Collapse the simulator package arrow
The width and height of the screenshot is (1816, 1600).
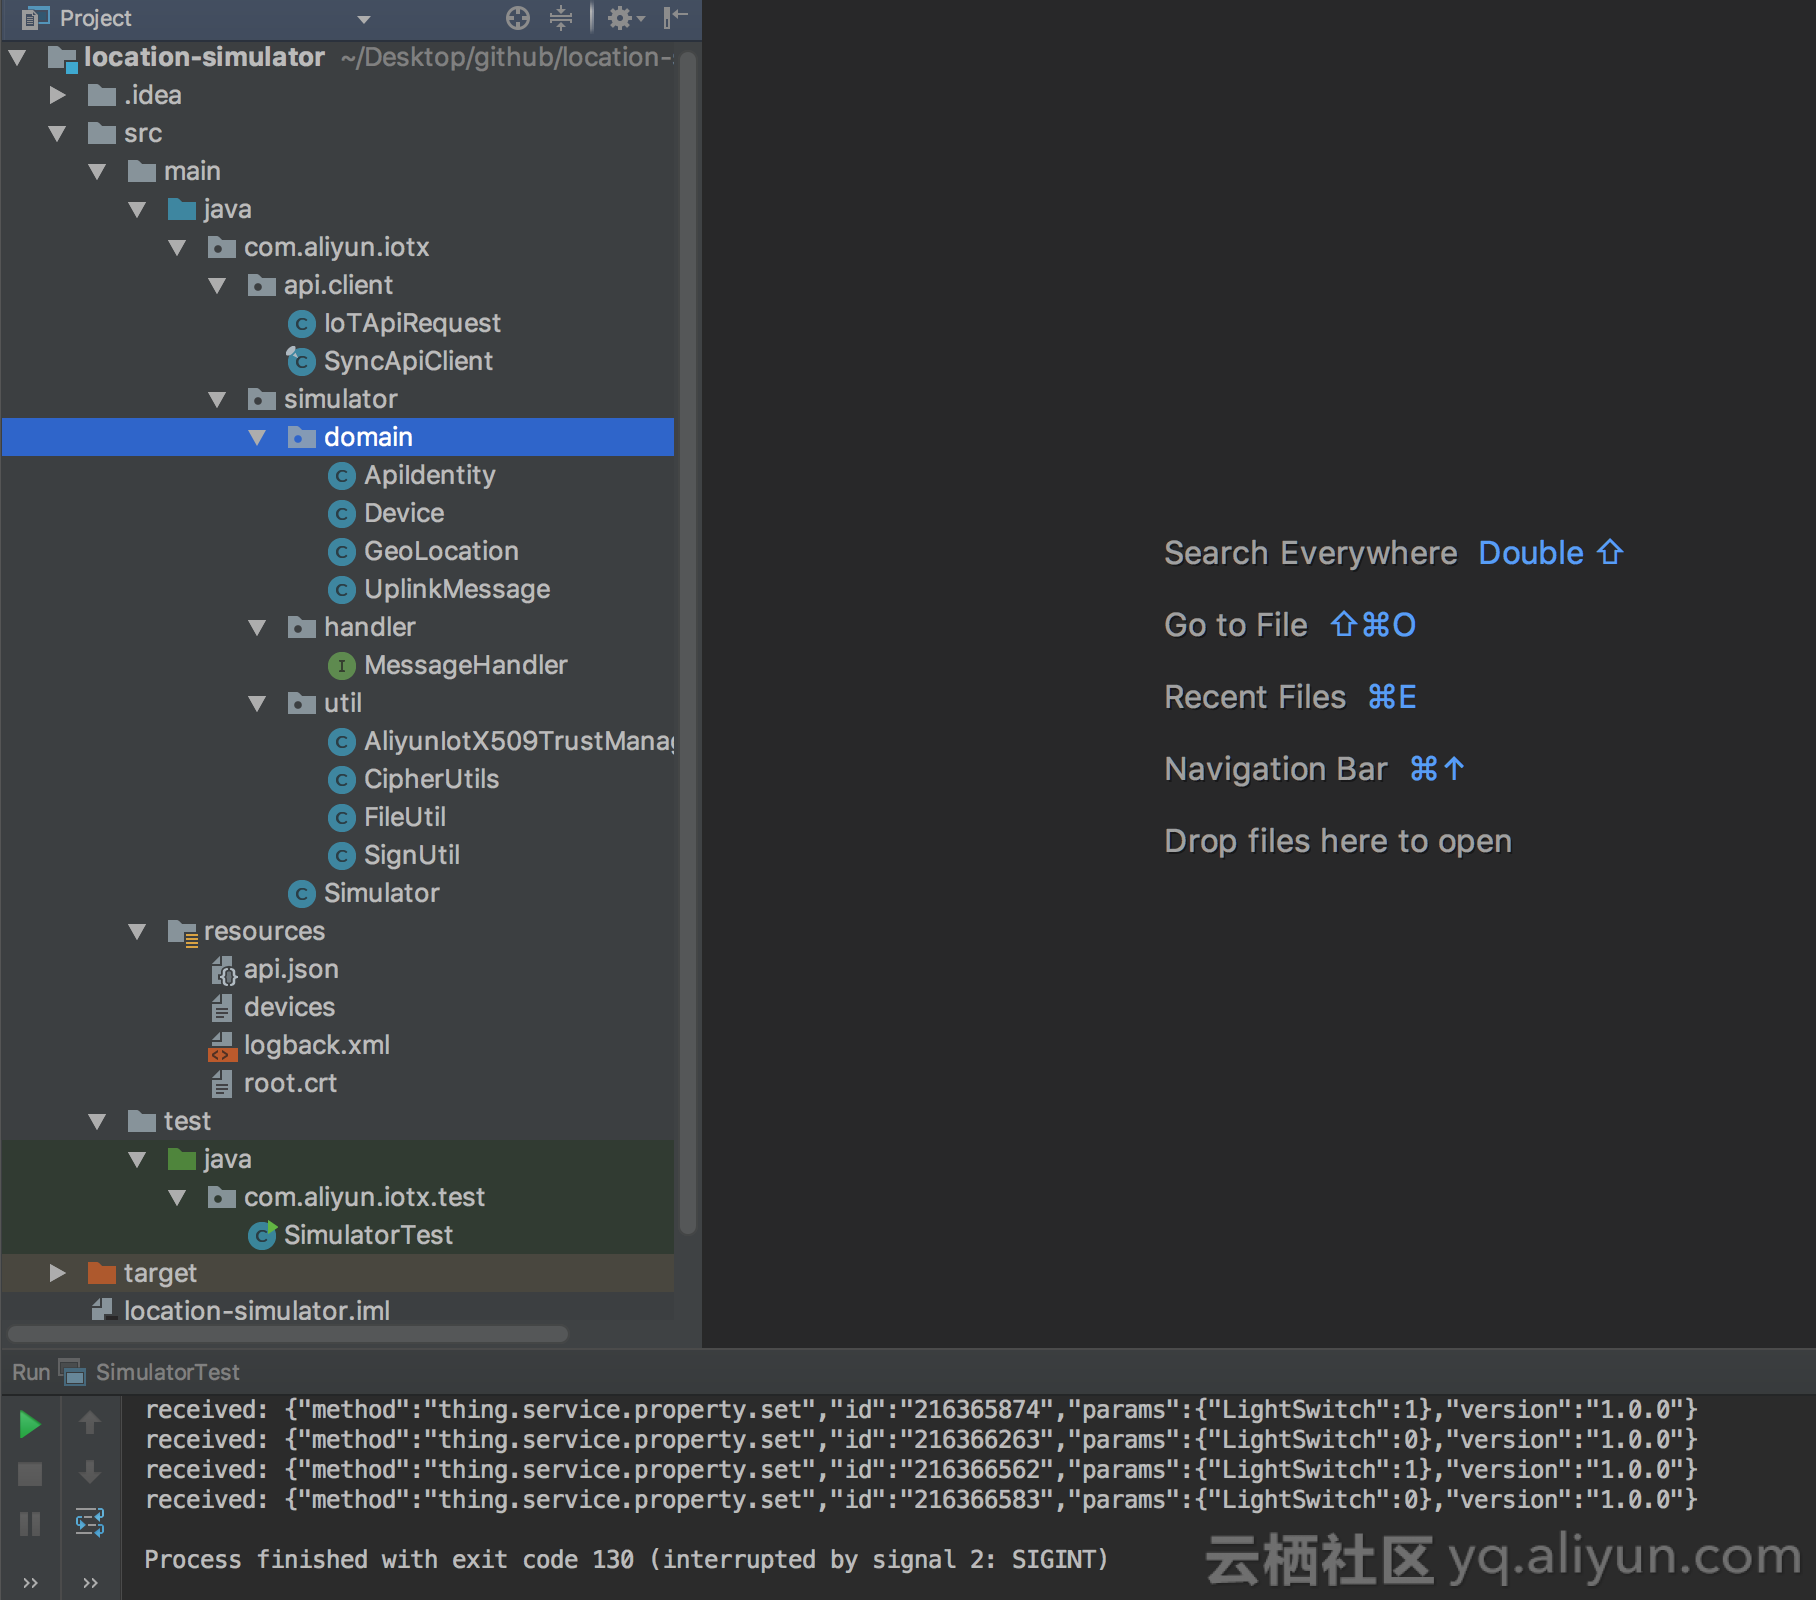(217, 400)
